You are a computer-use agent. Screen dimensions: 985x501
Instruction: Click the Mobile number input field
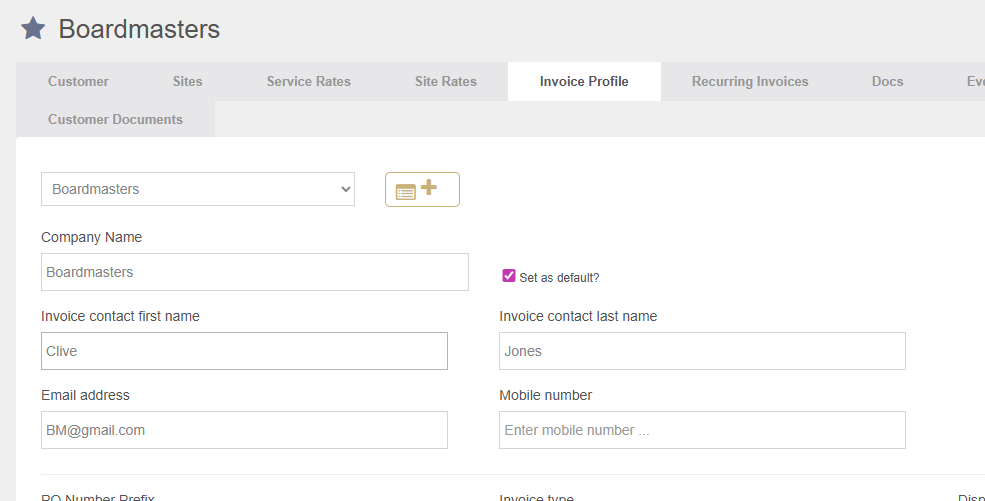[702, 430]
